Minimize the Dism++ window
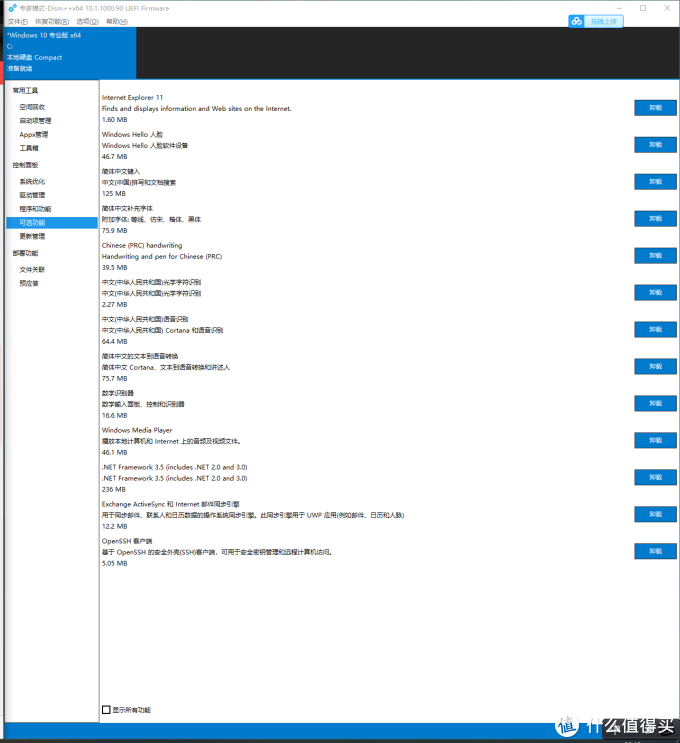Screen dimensions: 680x743 pos(619,8)
